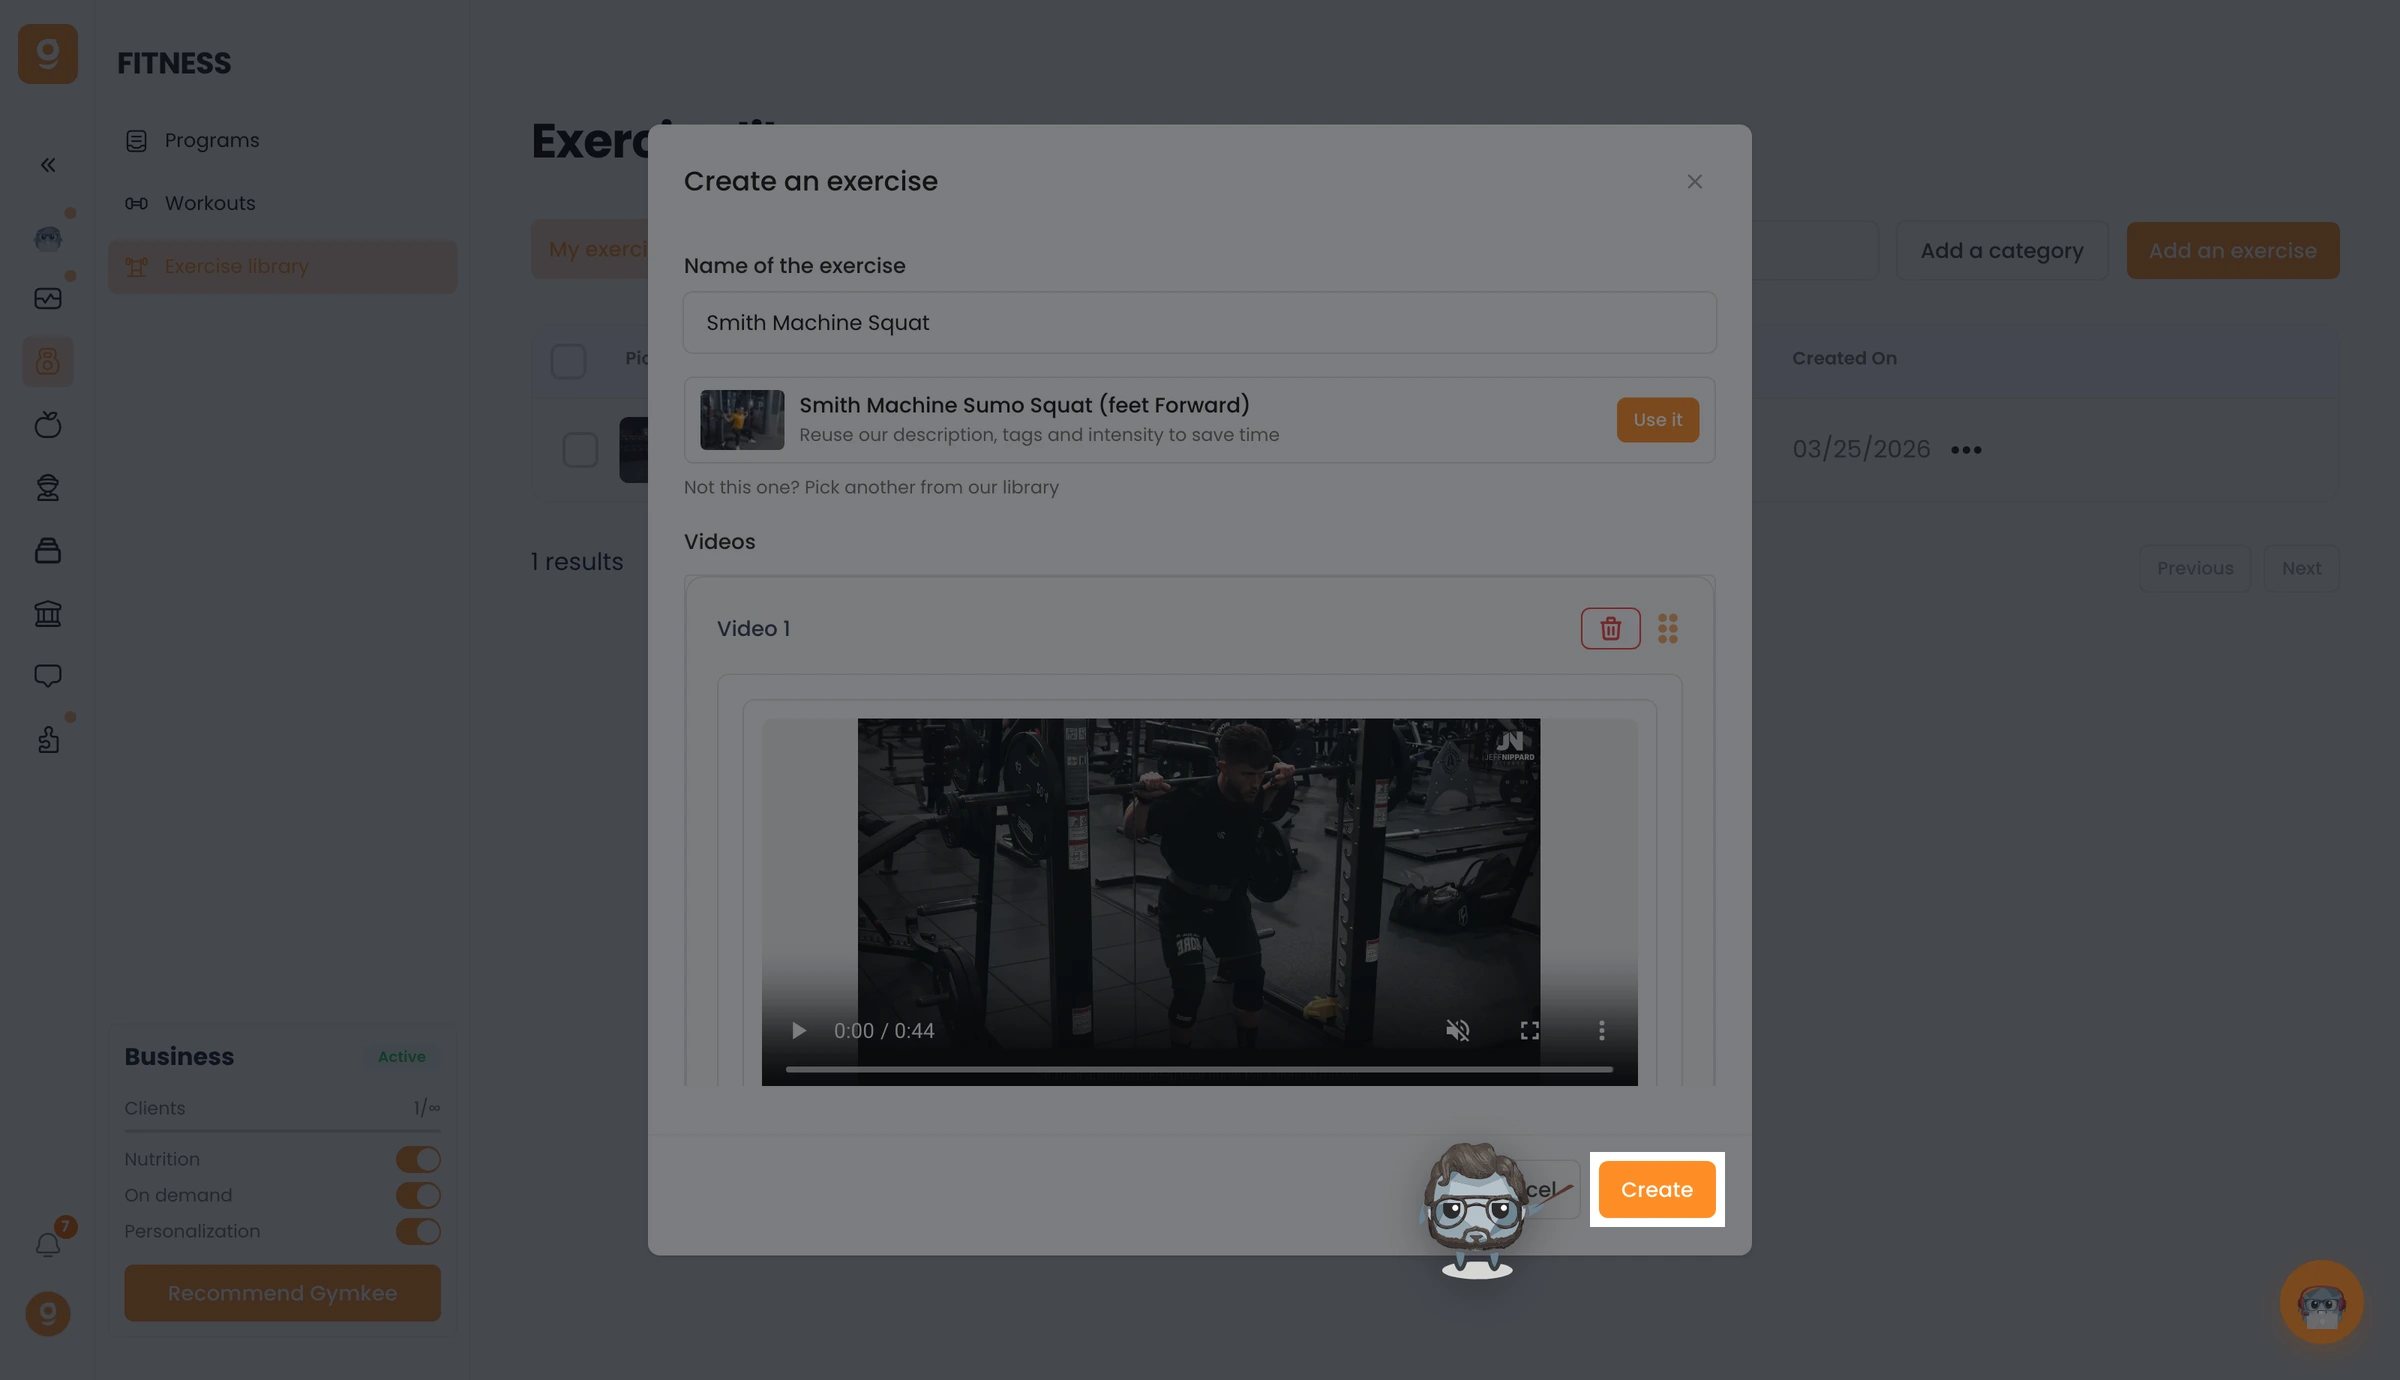2400x1380 pixels.
Task: Click the Previous pagination button
Action: pos(2195,568)
